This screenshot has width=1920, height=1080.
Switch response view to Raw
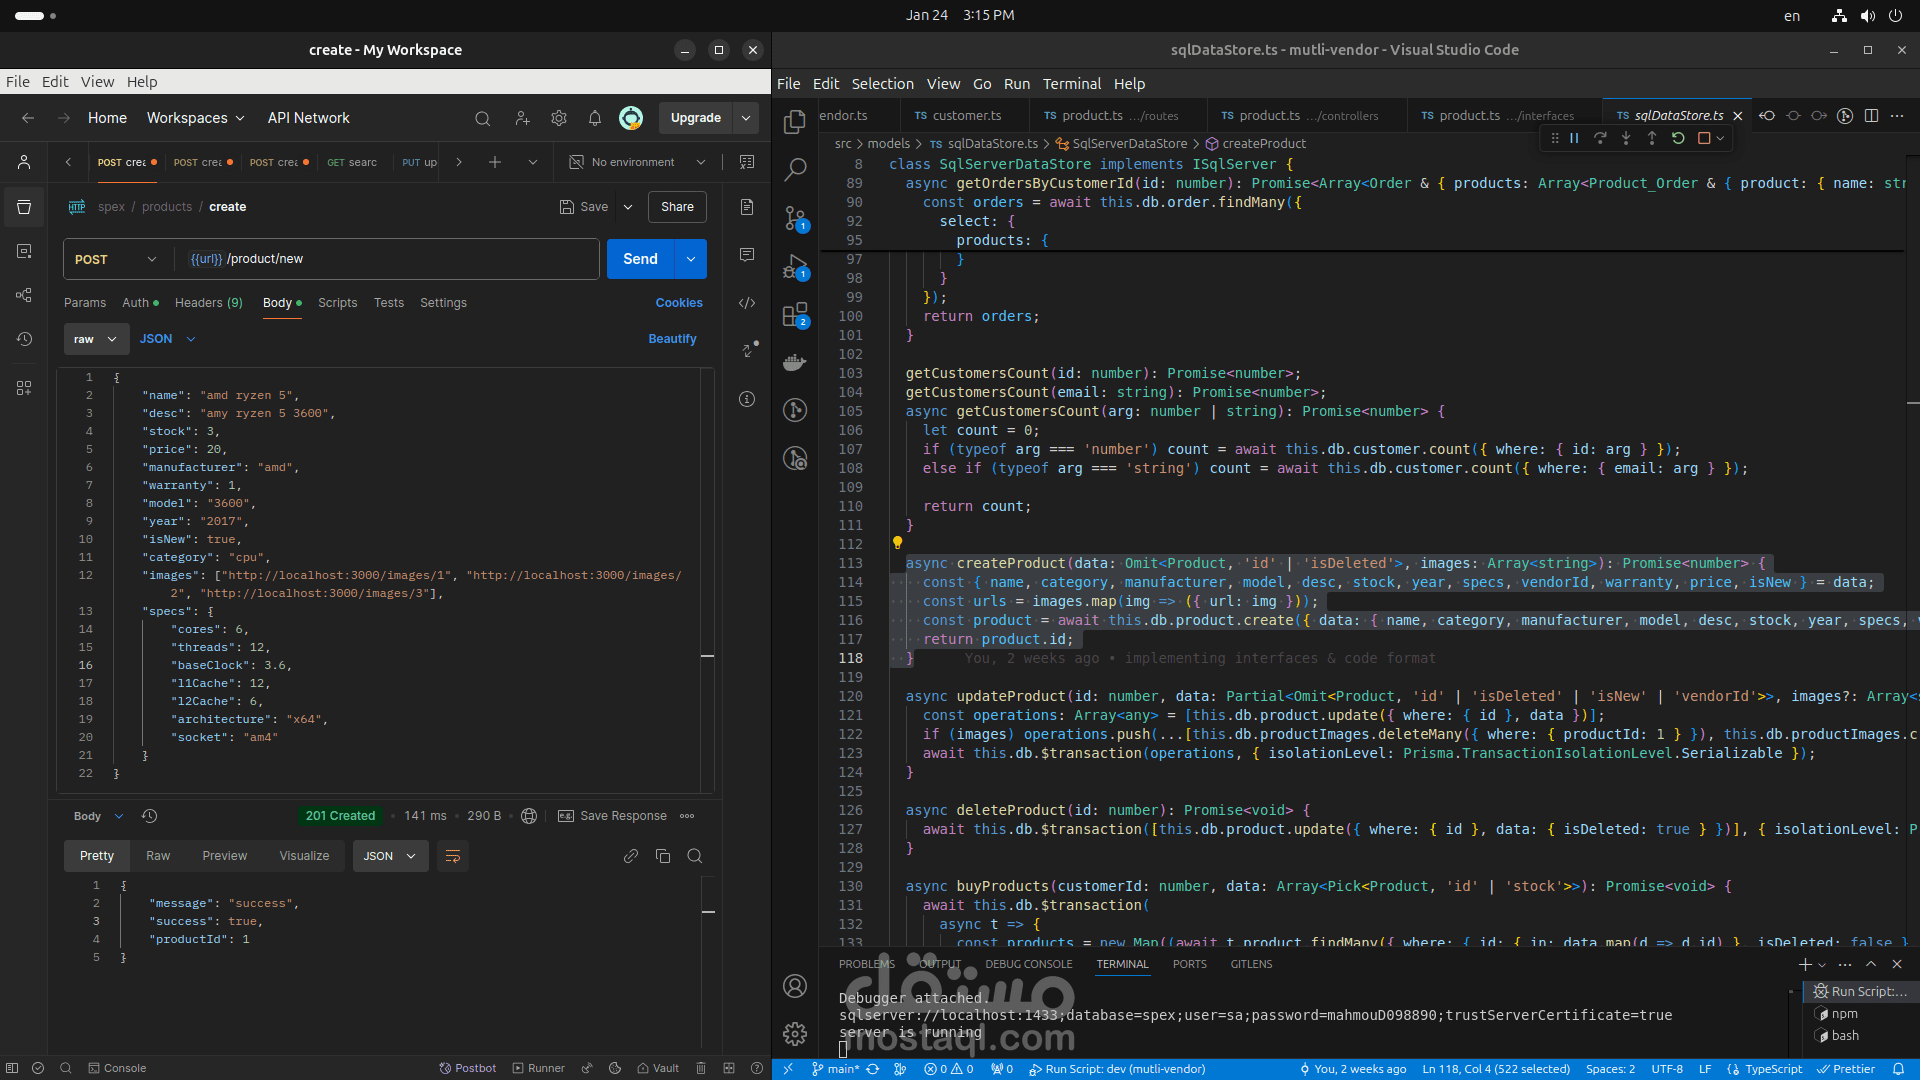point(158,856)
